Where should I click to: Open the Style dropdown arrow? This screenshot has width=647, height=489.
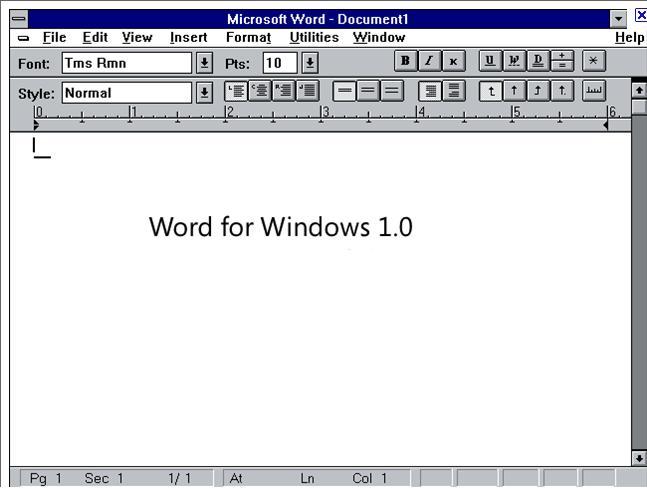pos(204,92)
